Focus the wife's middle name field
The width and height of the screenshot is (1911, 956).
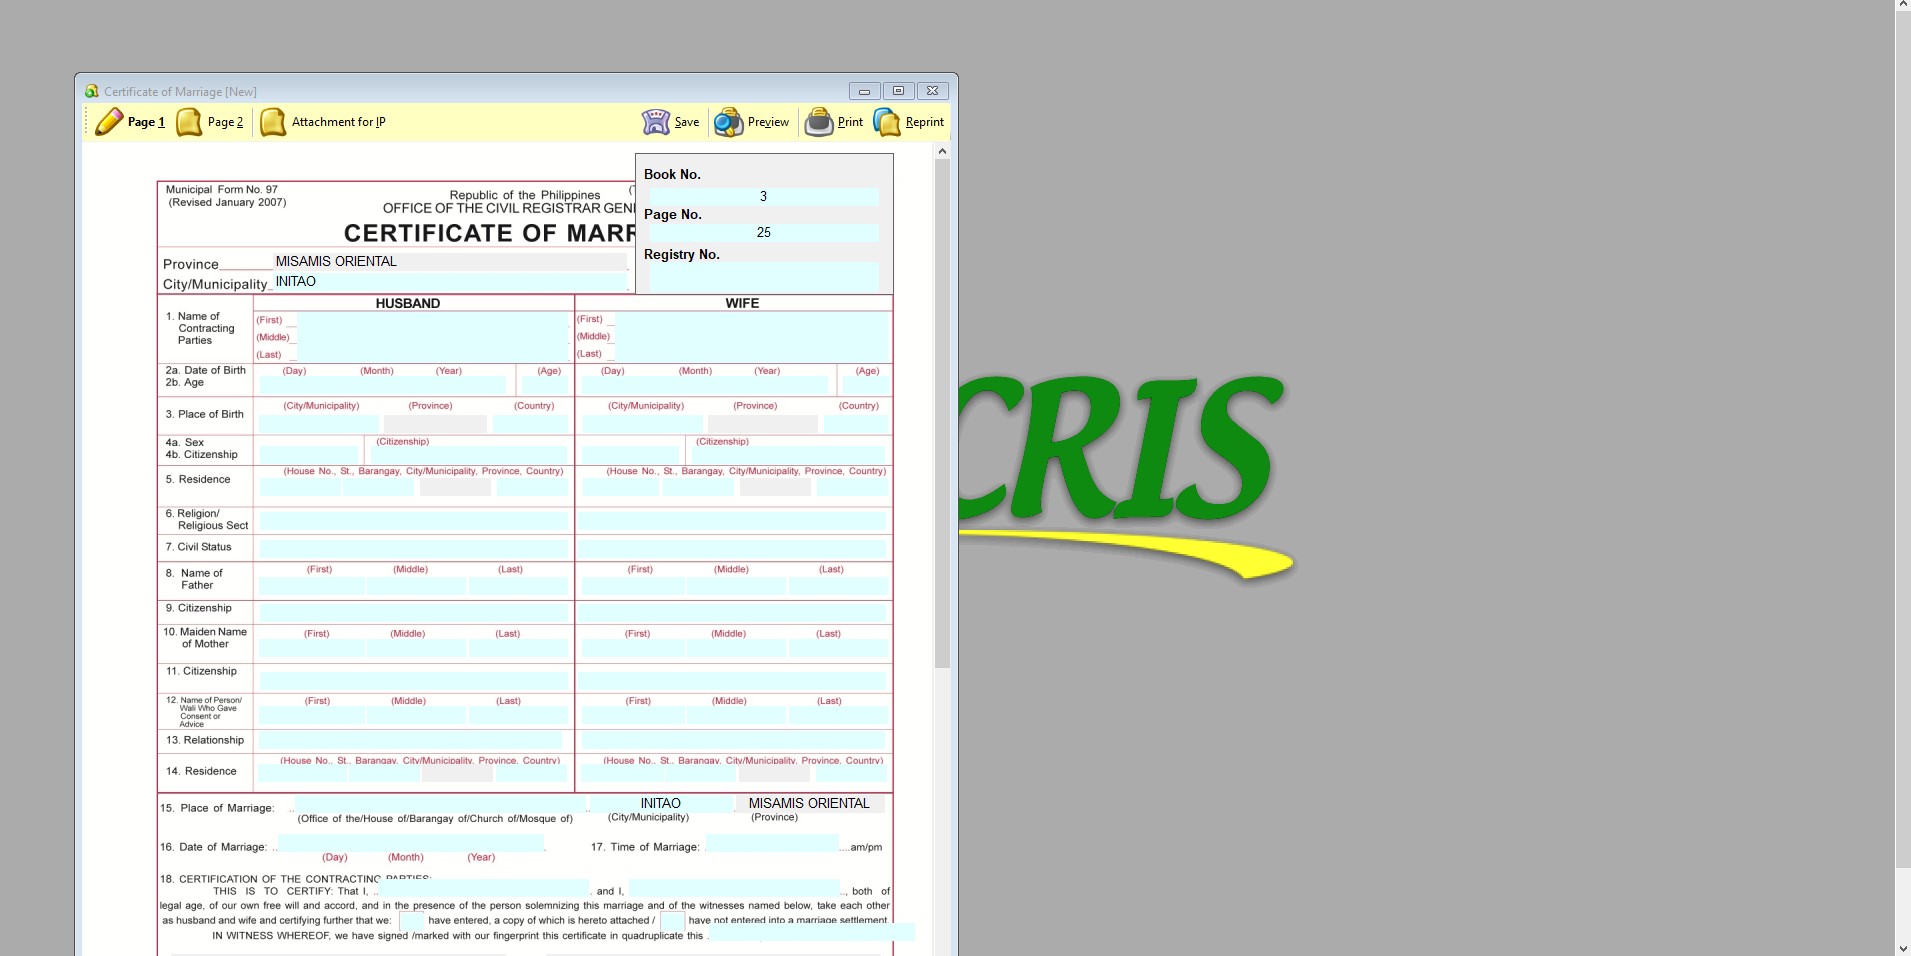[x=751, y=337]
